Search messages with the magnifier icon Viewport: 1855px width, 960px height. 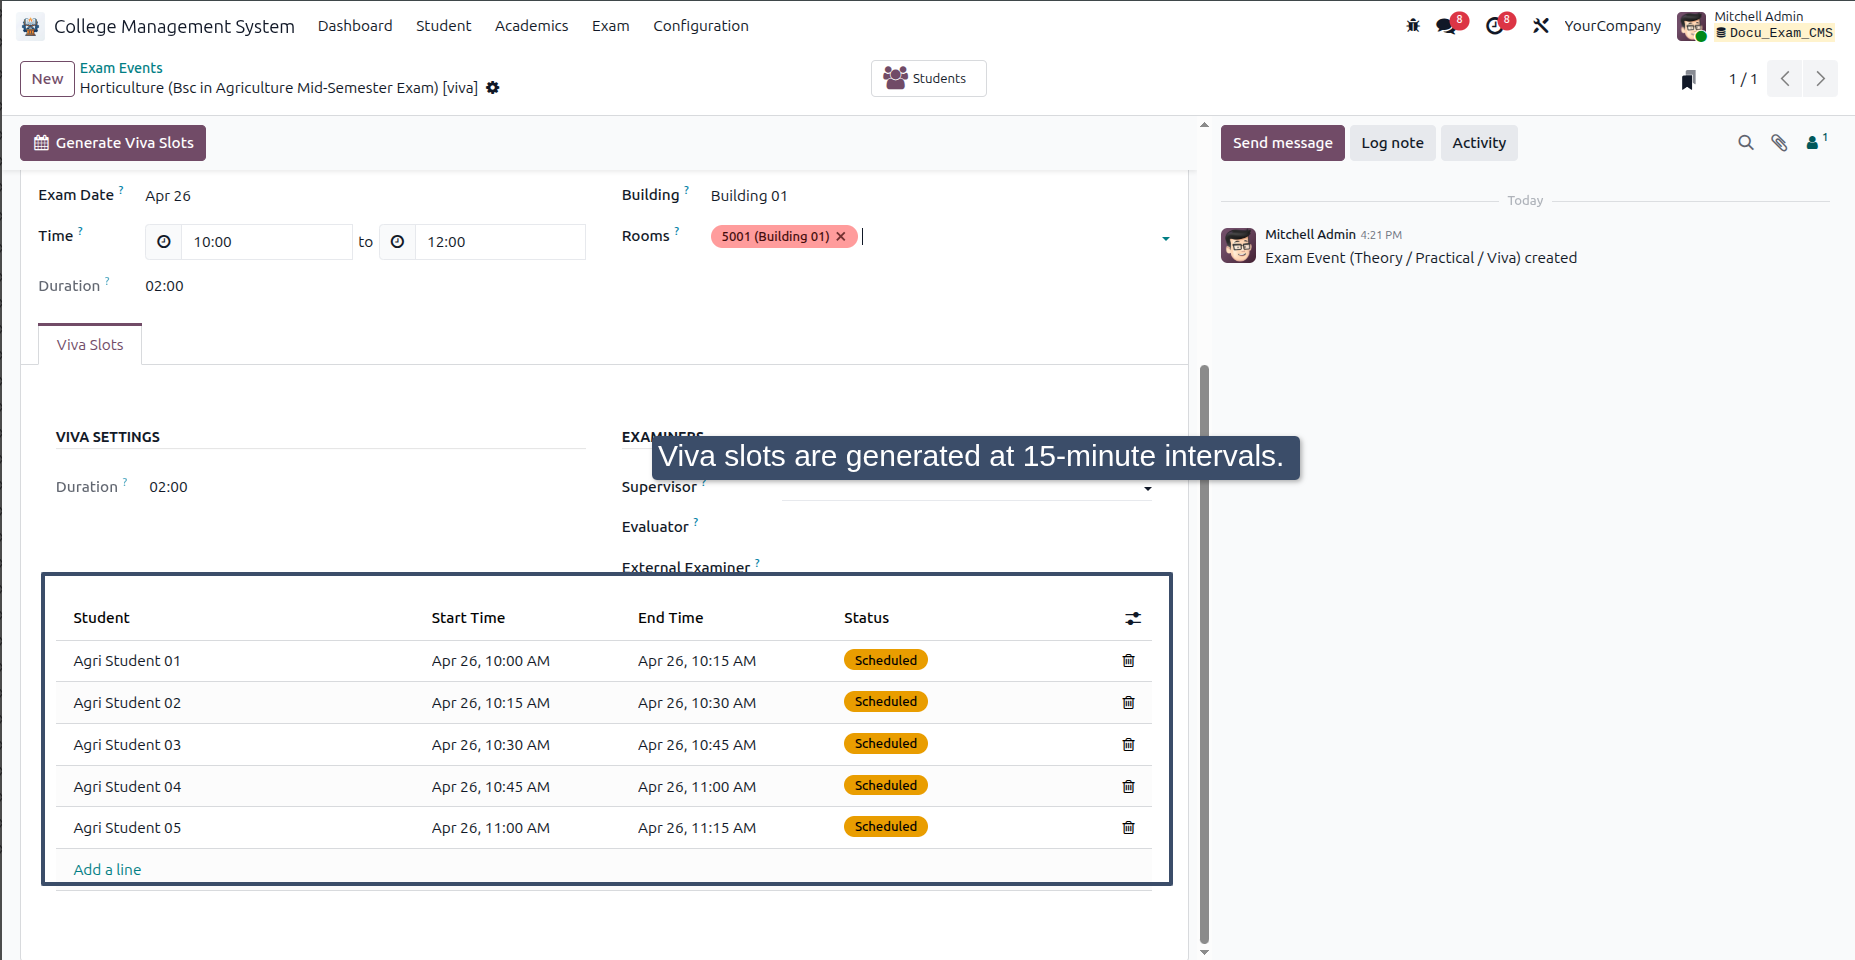click(1746, 143)
